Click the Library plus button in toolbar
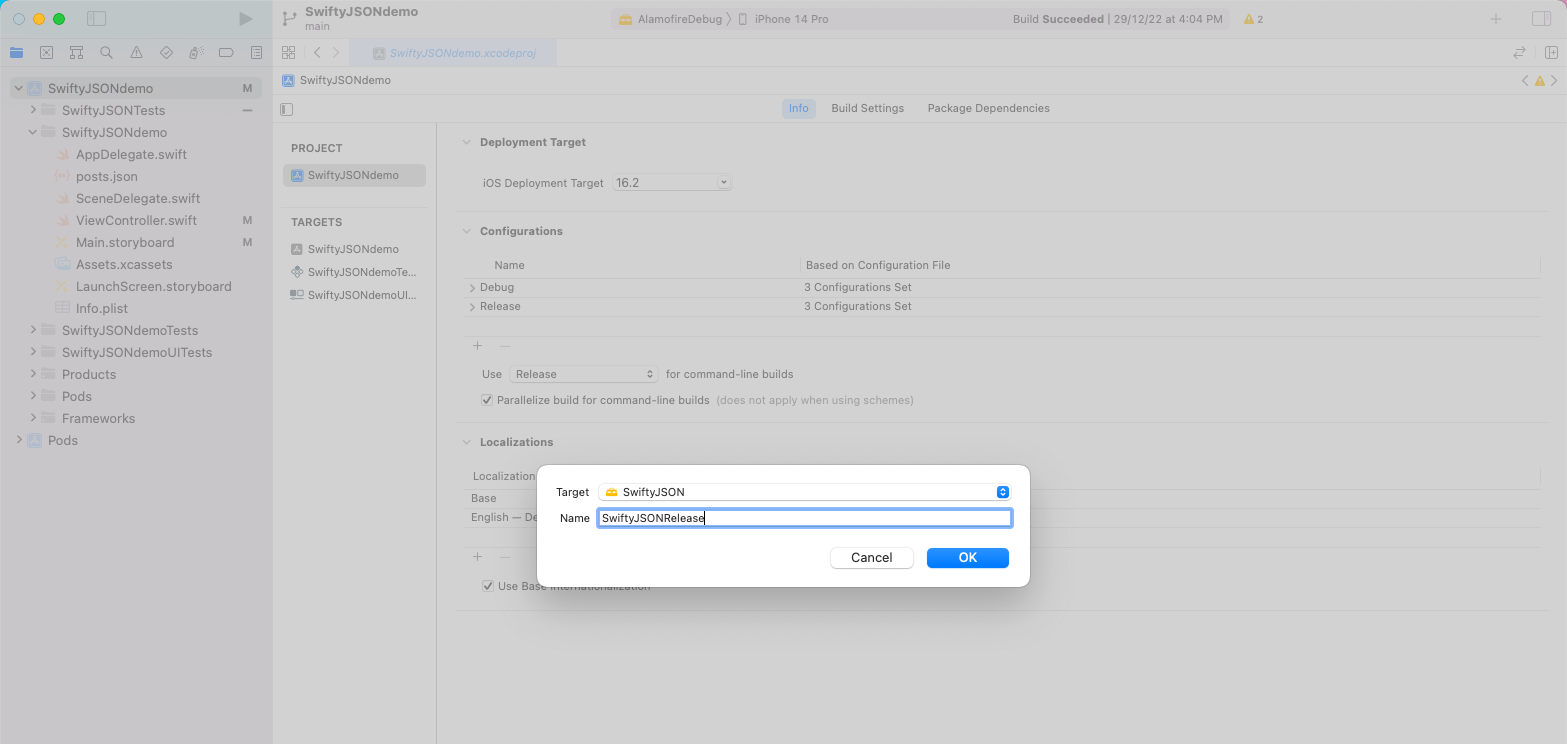1567x744 pixels. (x=1496, y=19)
